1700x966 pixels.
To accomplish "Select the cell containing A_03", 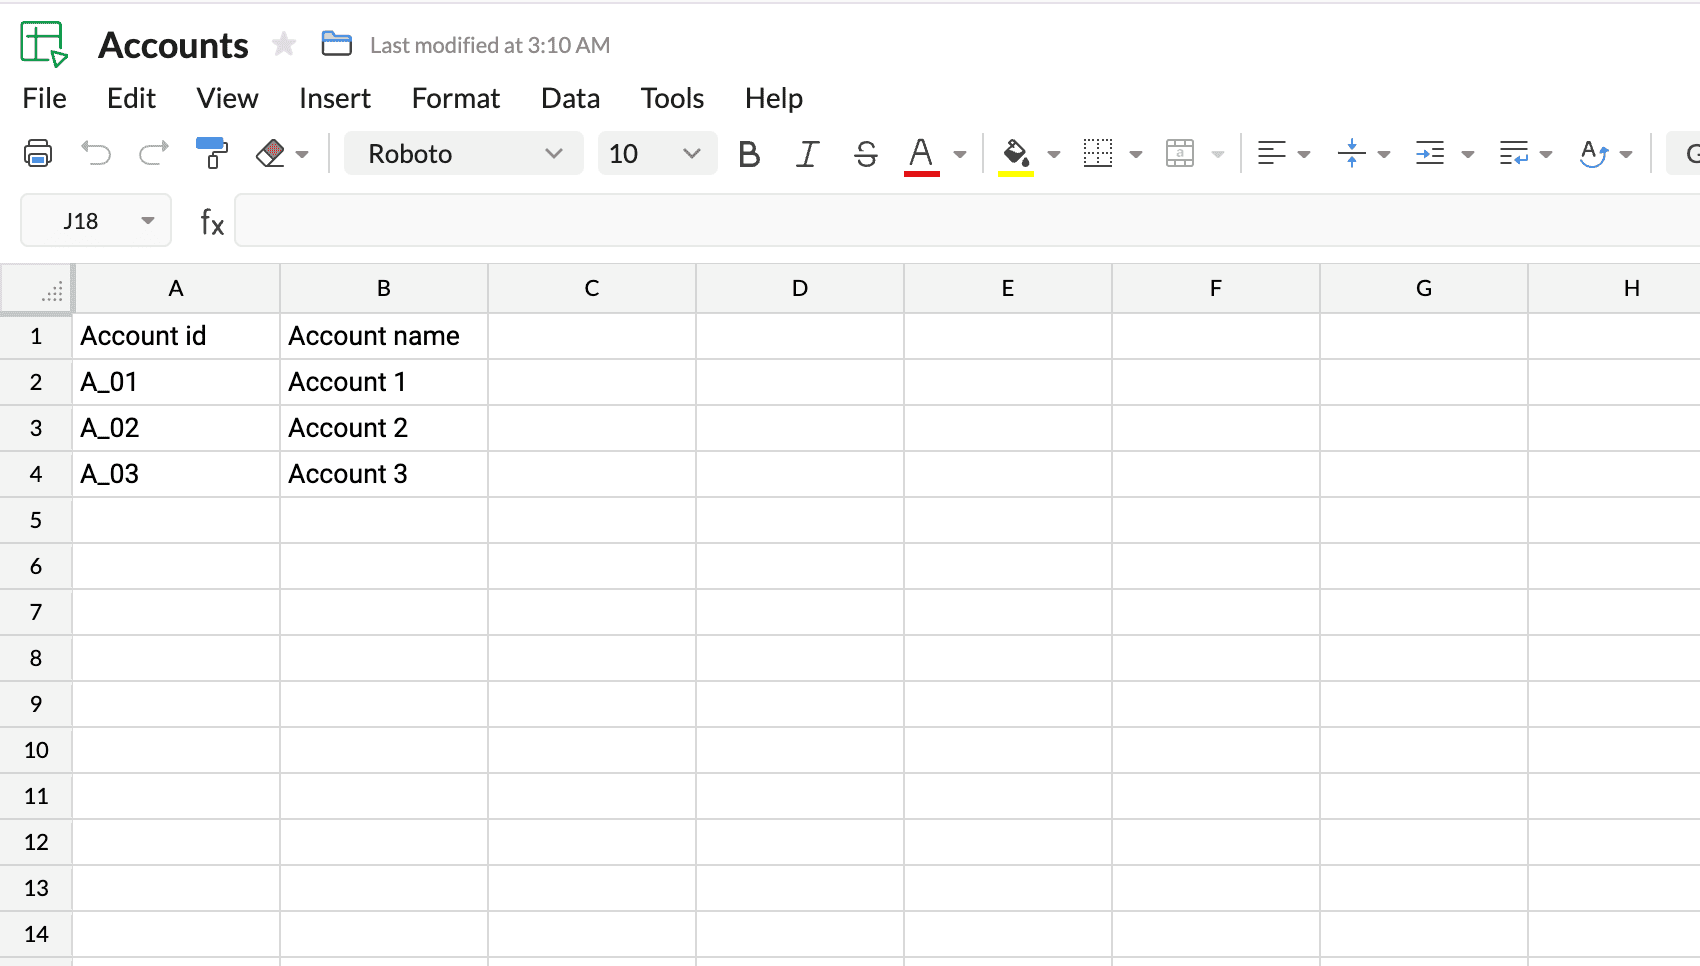I will 176,474.
